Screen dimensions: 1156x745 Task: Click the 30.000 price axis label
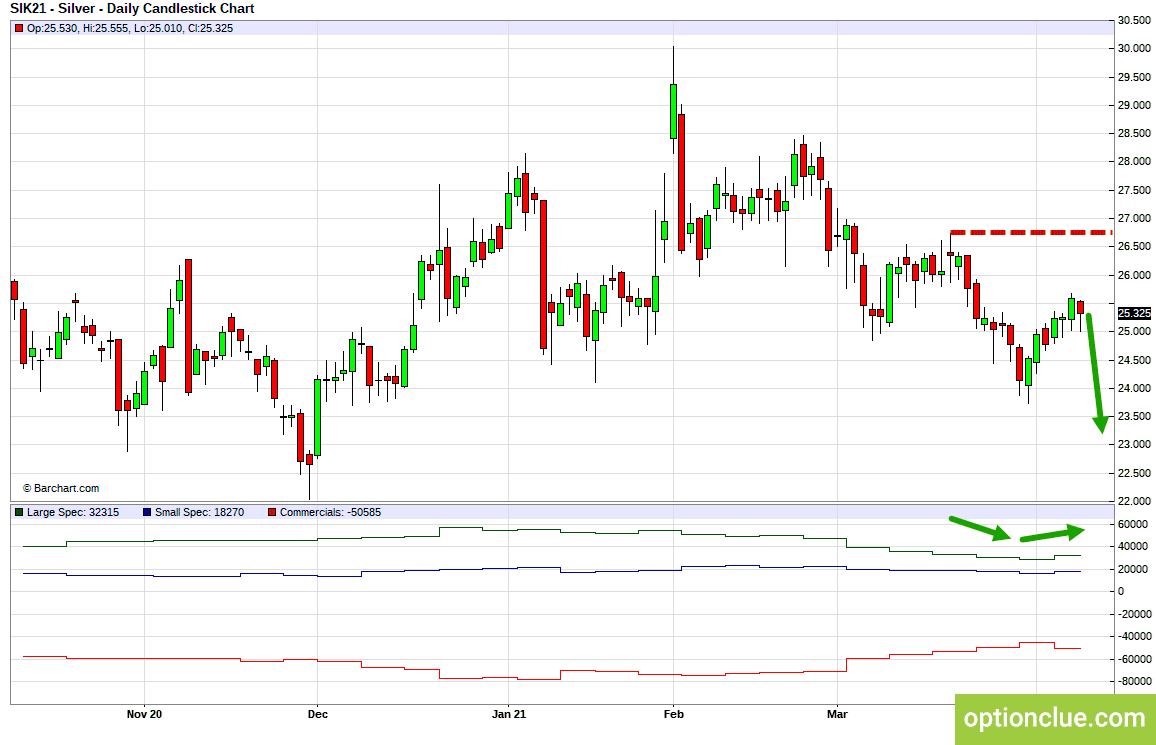pyautogui.click(x=1134, y=49)
